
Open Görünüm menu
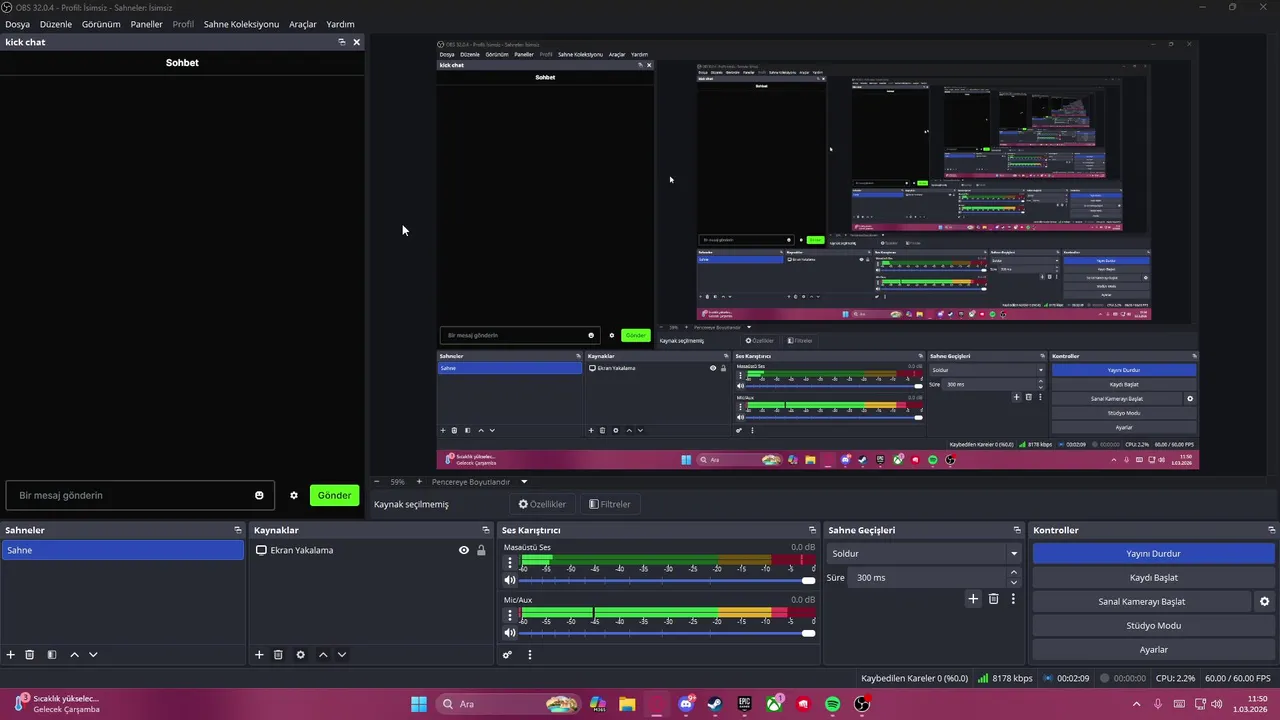coord(101,24)
